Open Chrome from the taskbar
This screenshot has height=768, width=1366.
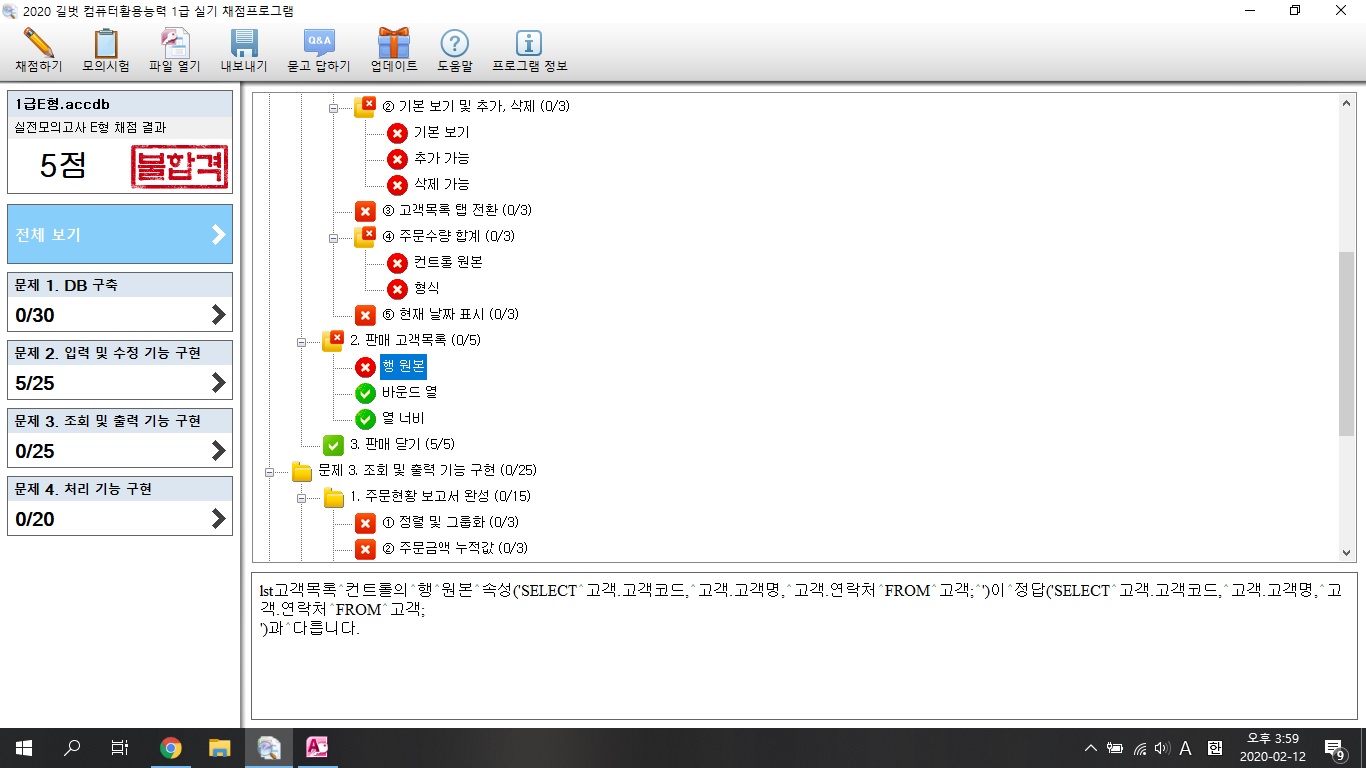click(x=171, y=748)
